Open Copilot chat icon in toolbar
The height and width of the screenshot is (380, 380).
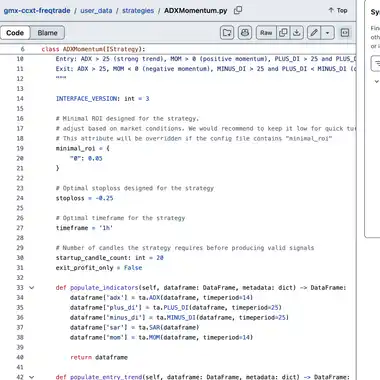[x=245, y=33]
